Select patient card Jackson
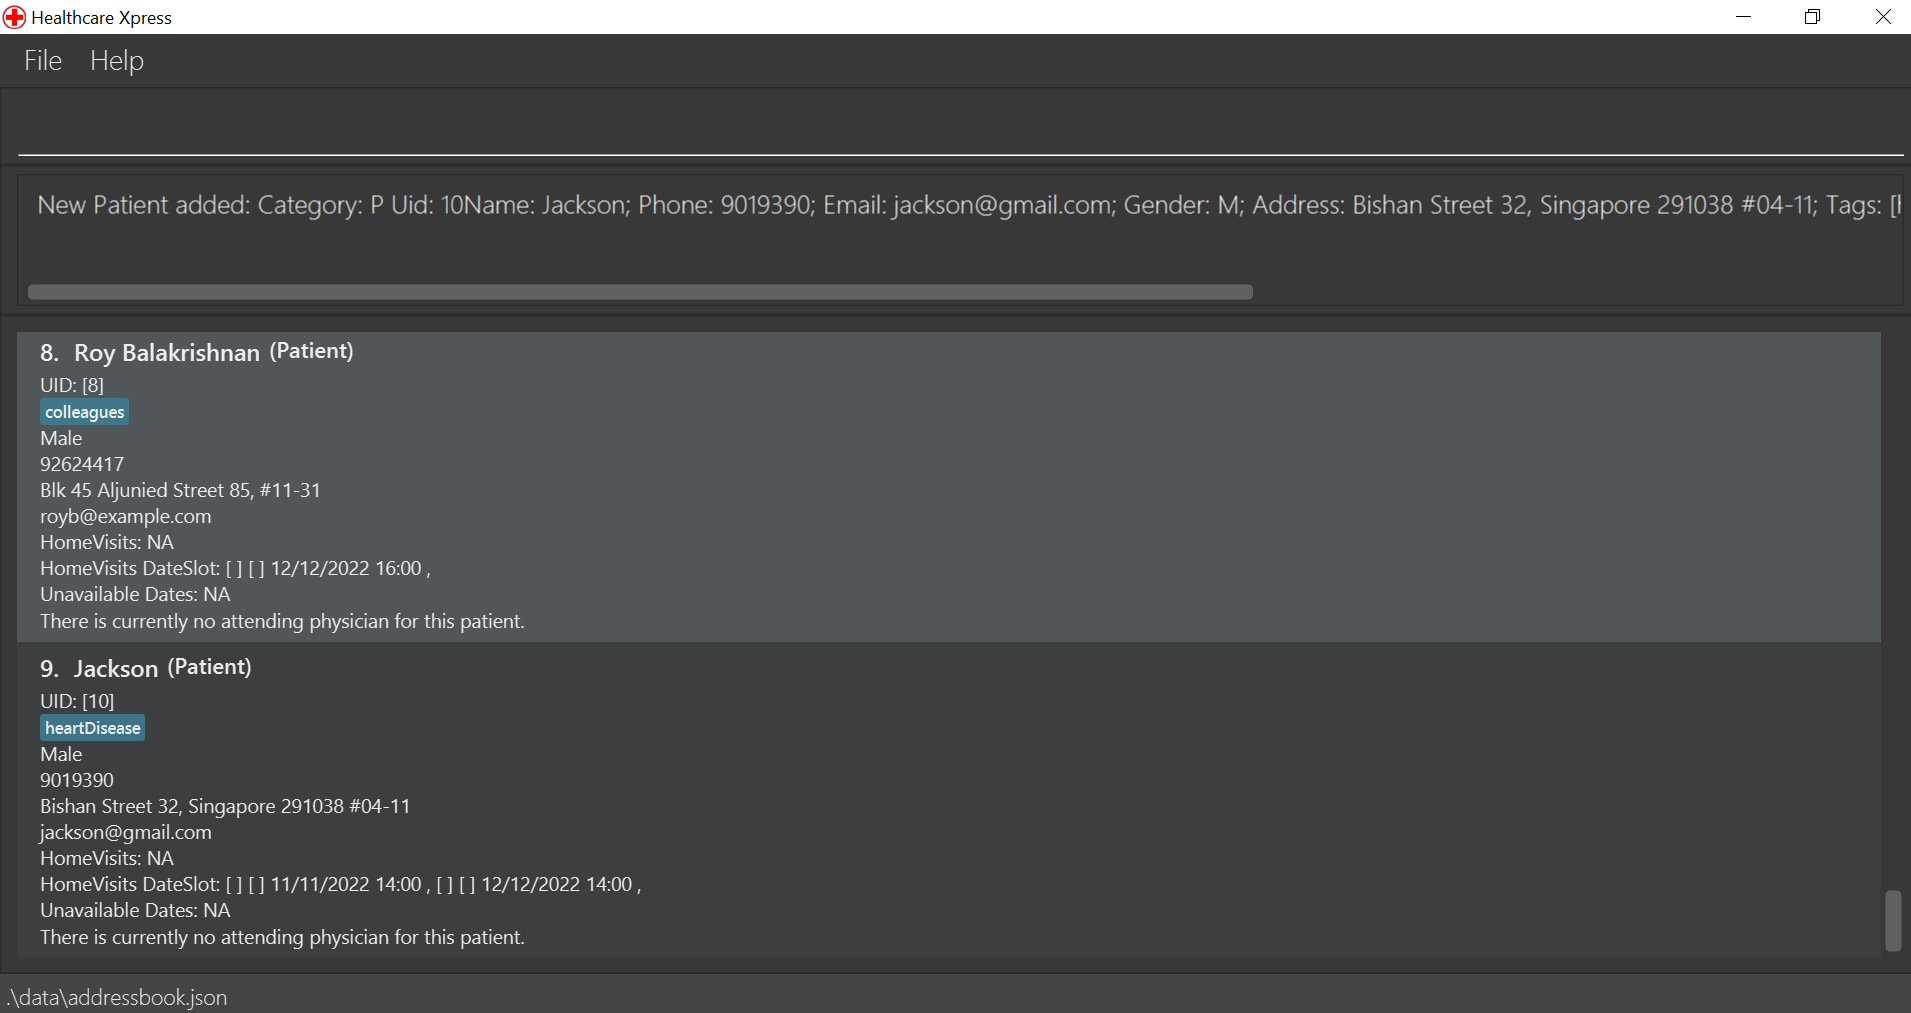 click(948, 801)
